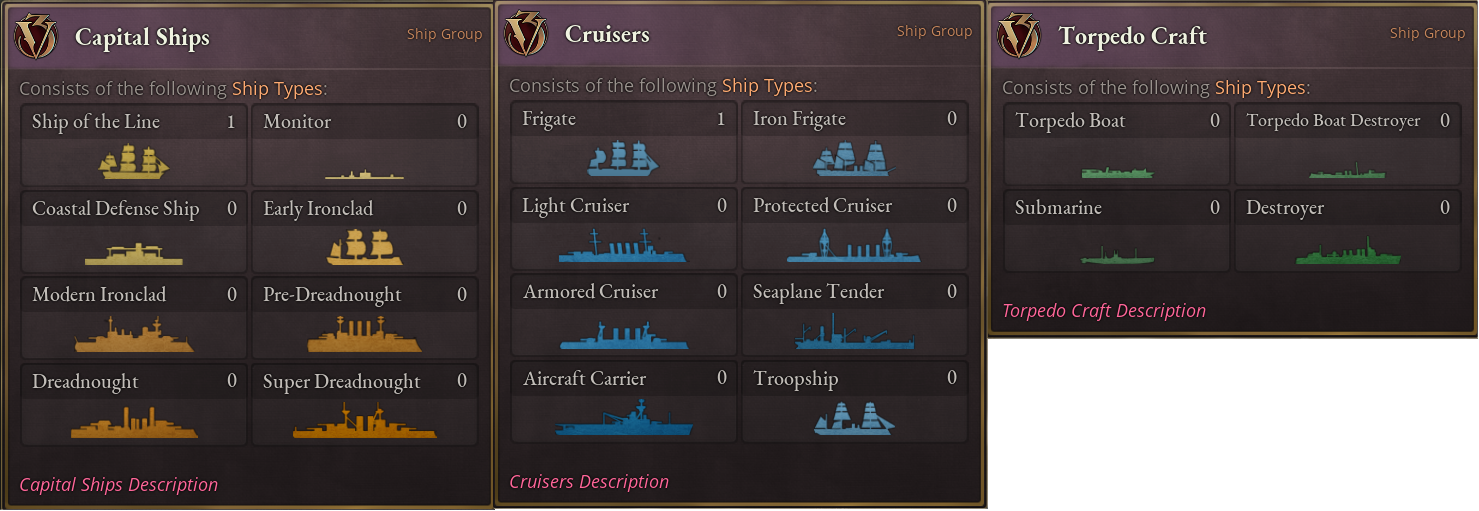Click the Aircraft Carrier silhouette icon
Image resolution: width=1479 pixels, height=511 pixels.
(624, 420)
